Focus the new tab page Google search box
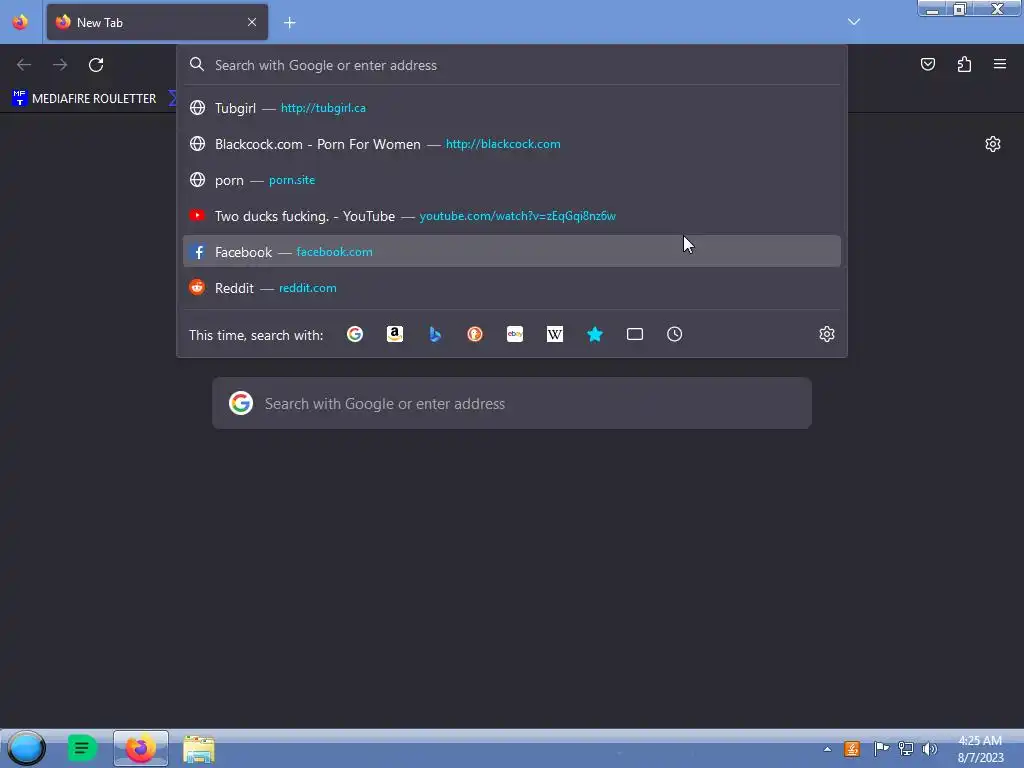Viewport: 1024px width, 768px height. [512, 403]
